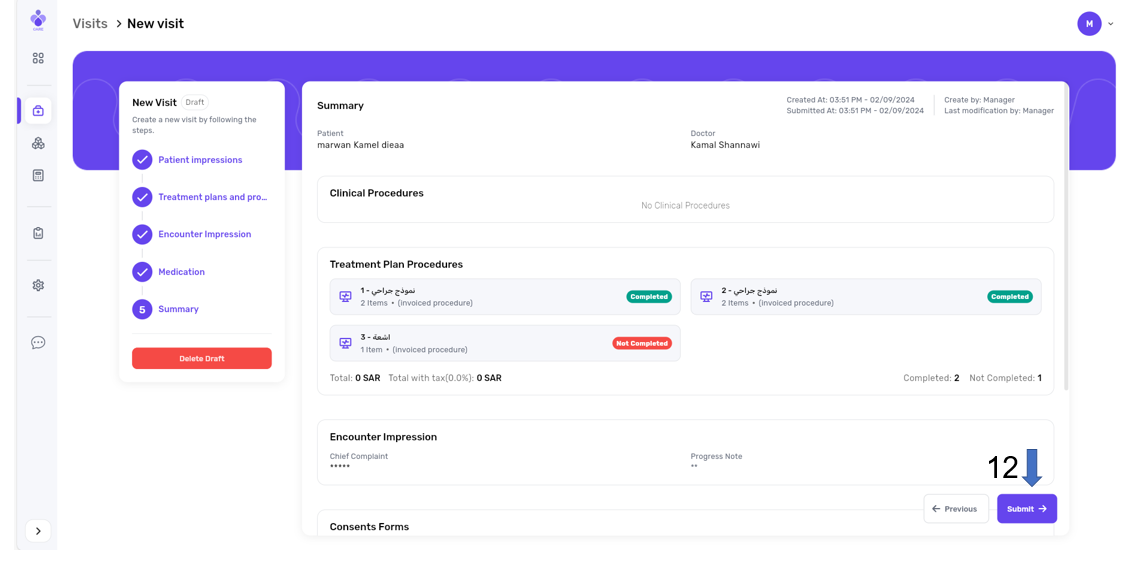Open the Not Completed procedure 3 card
This screenshot has height=565, width=1125.
(504, 343)
